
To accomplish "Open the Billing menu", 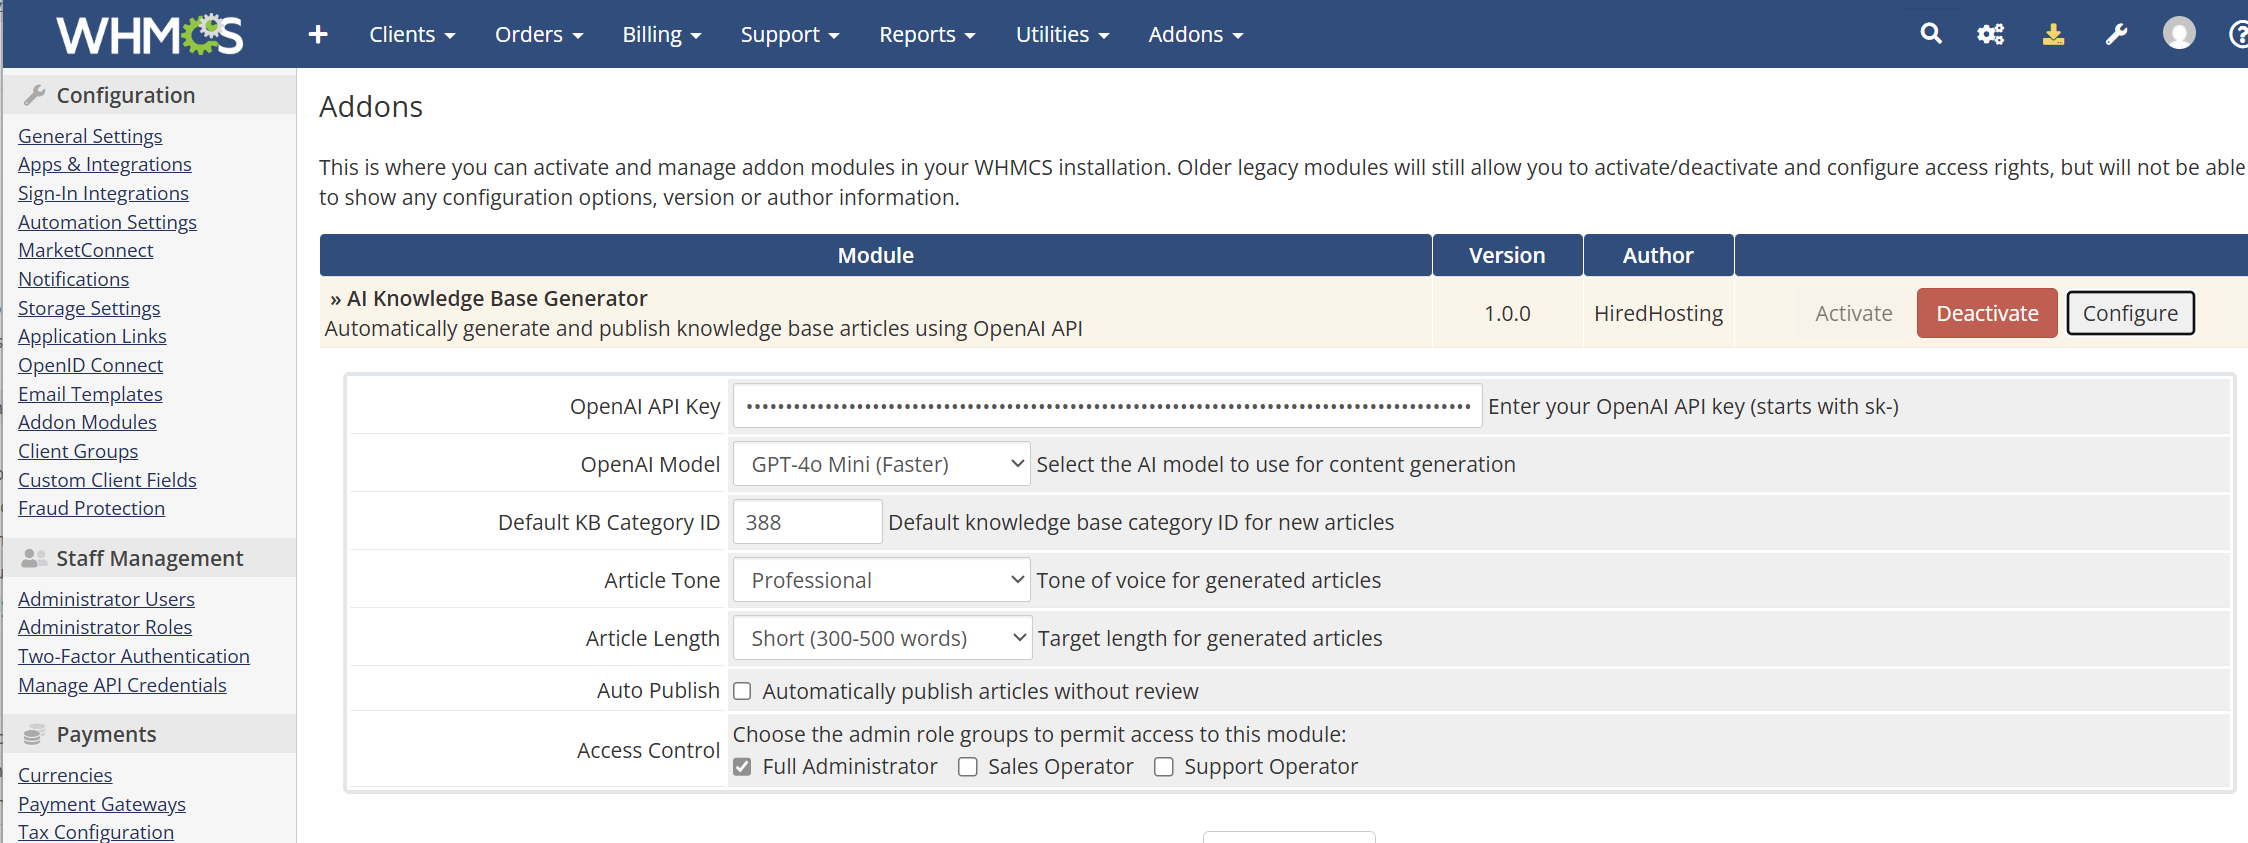I will (x=661, y=35).
